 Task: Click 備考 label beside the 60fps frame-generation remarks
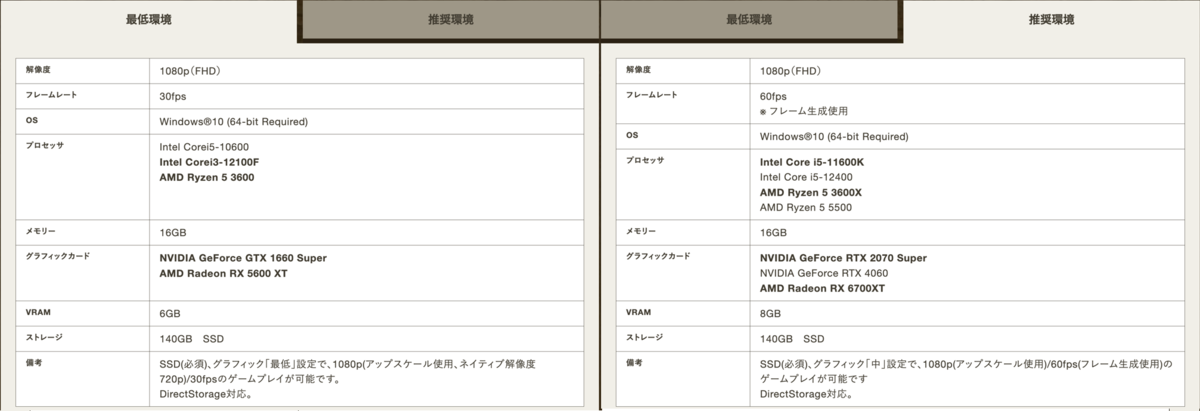634,362
